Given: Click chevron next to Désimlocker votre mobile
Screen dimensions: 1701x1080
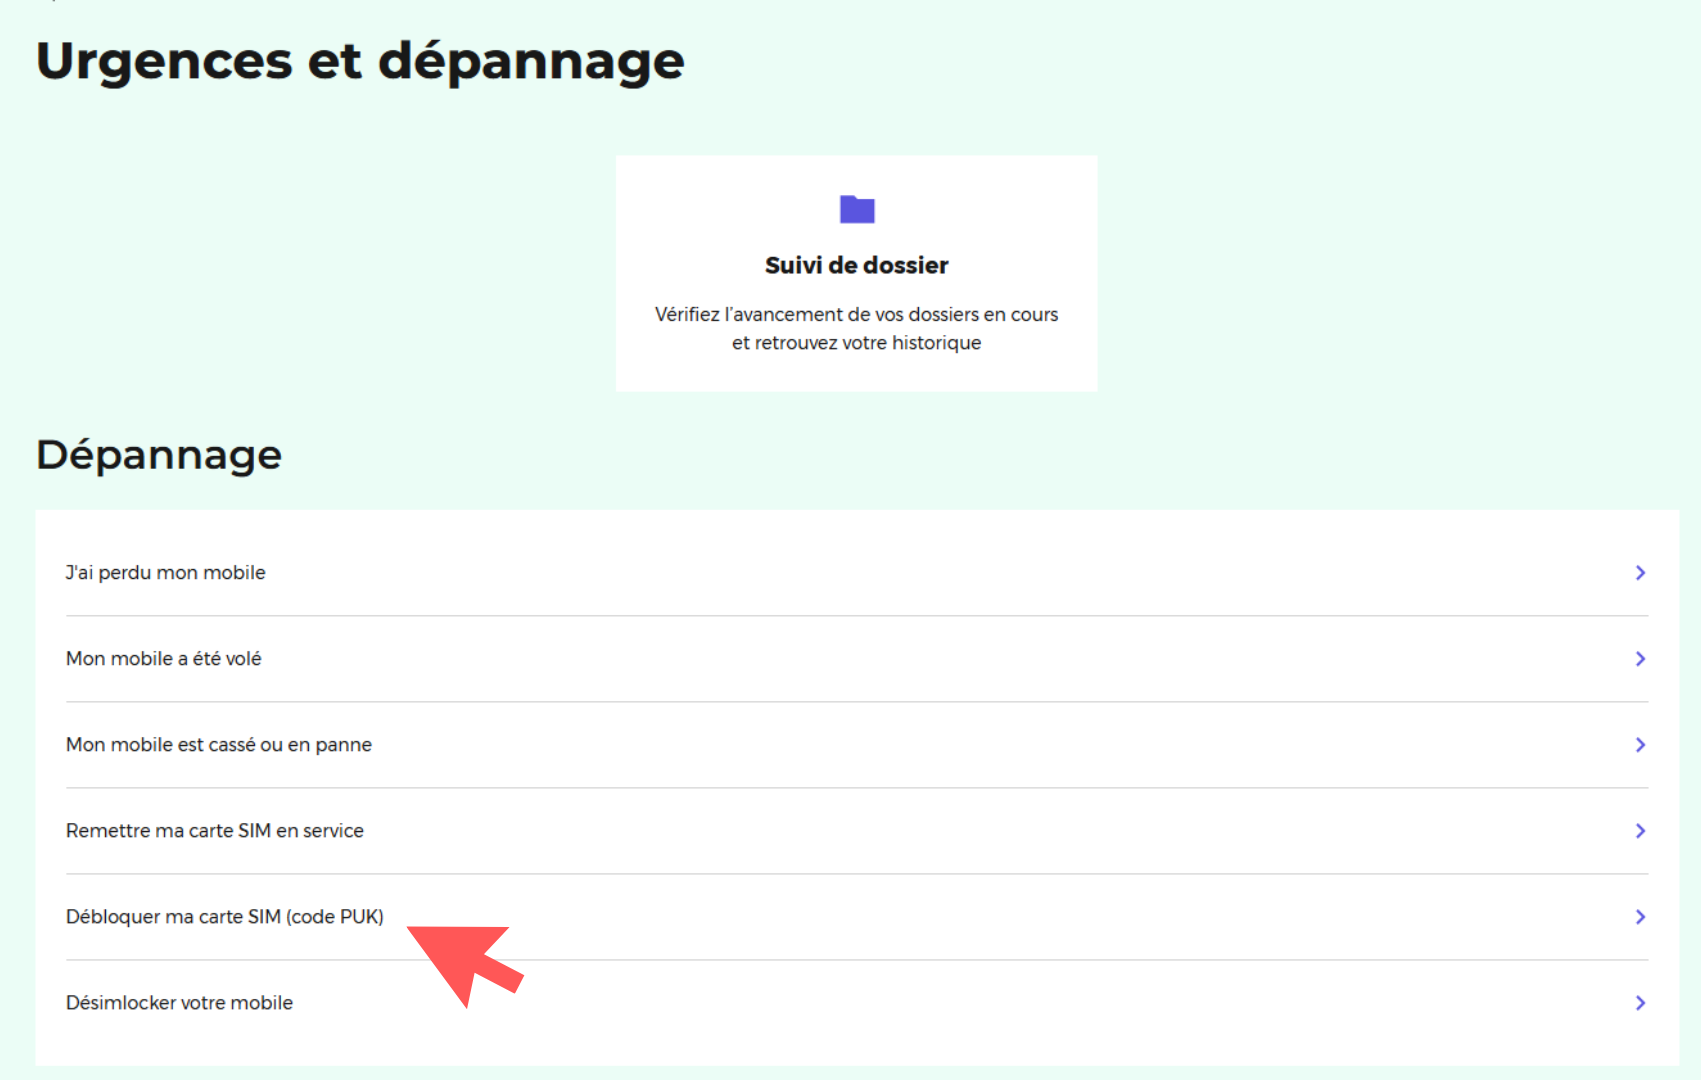Looking at the screenshot, I should pyautogui.click(x=1640, y=1003).
